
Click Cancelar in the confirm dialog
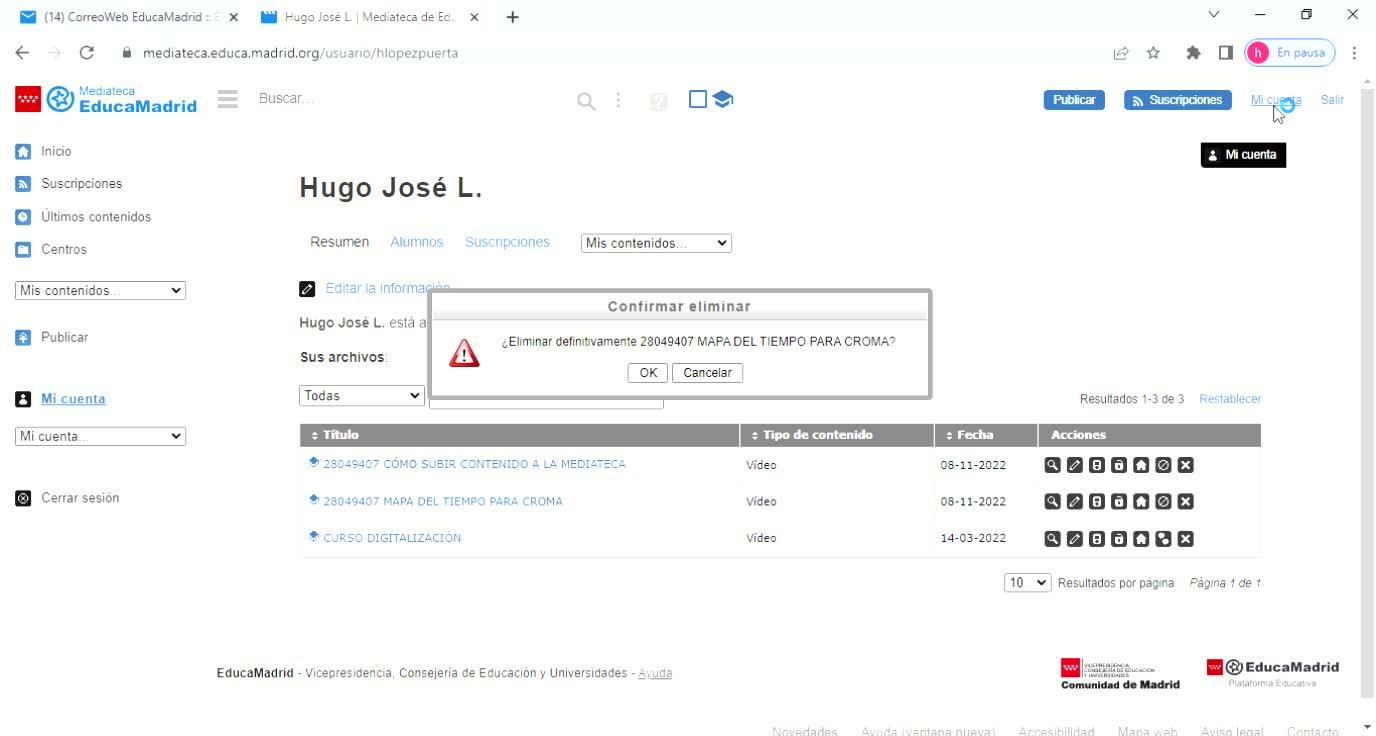click(x=708, y=373)
